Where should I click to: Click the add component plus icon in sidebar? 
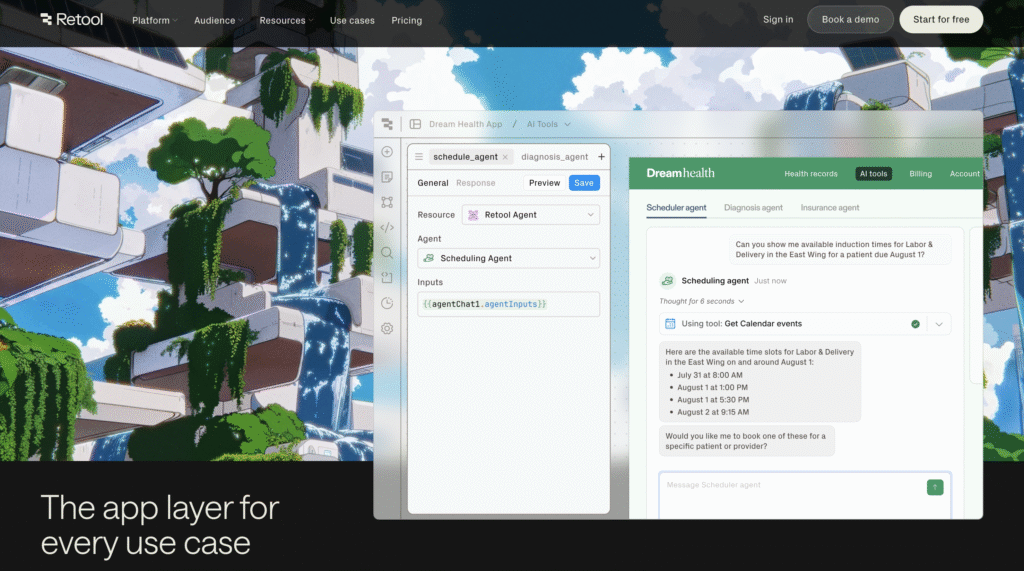tap(387, 152)
